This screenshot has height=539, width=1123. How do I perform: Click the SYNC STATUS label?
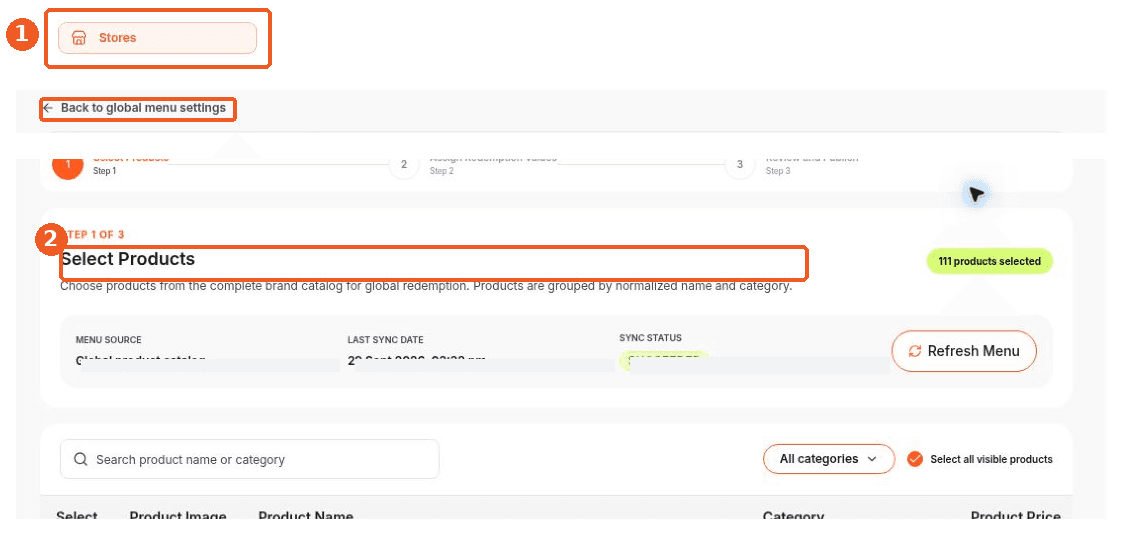tap(650, 338)
